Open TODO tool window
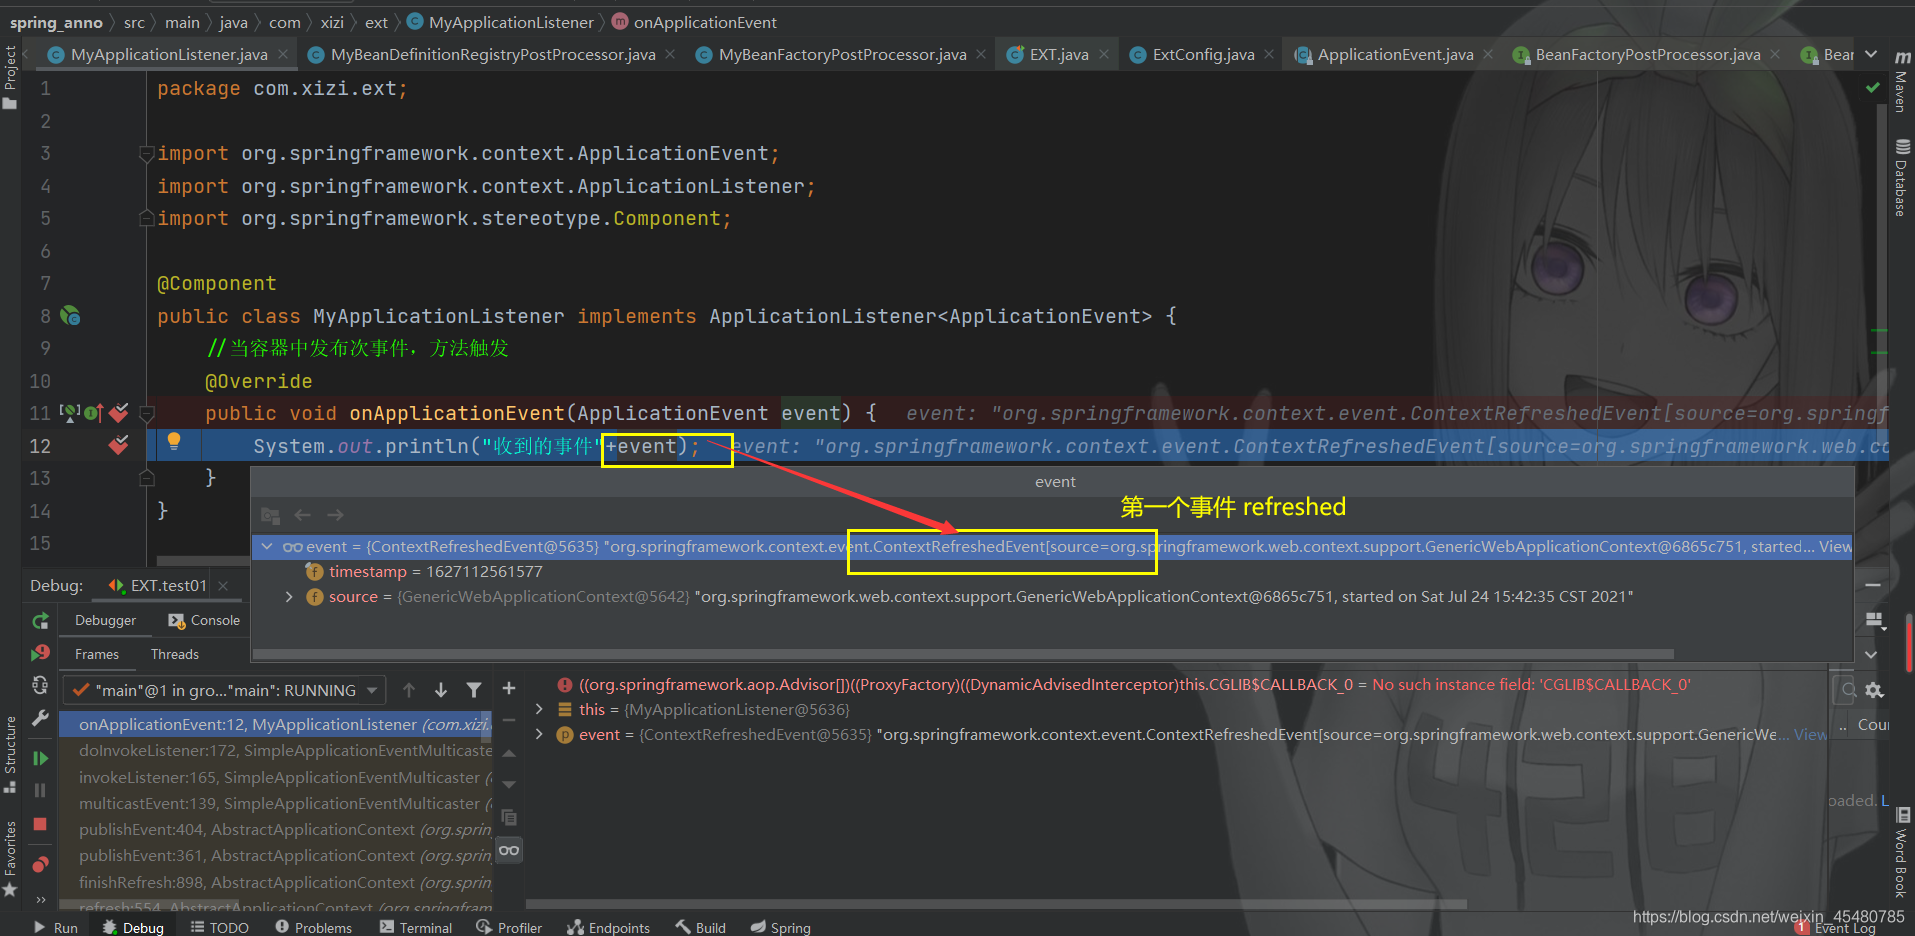Viewport: 1915px width, 936px height. 220,928
